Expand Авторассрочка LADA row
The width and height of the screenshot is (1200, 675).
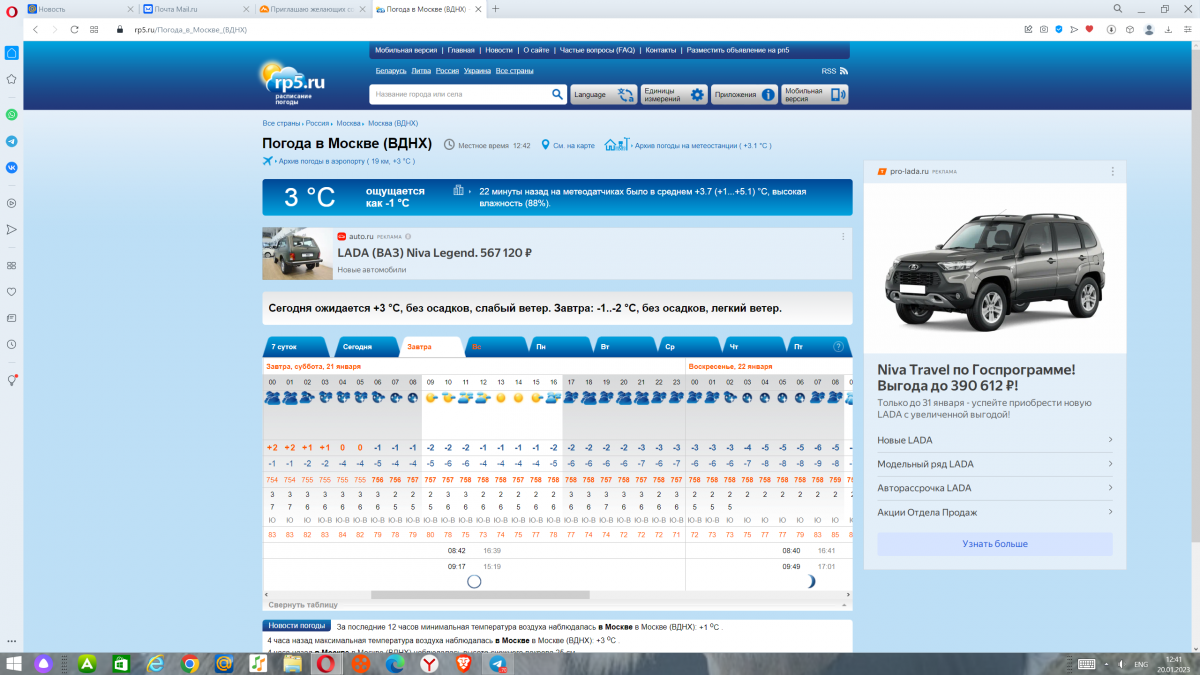tap(995, 488)
